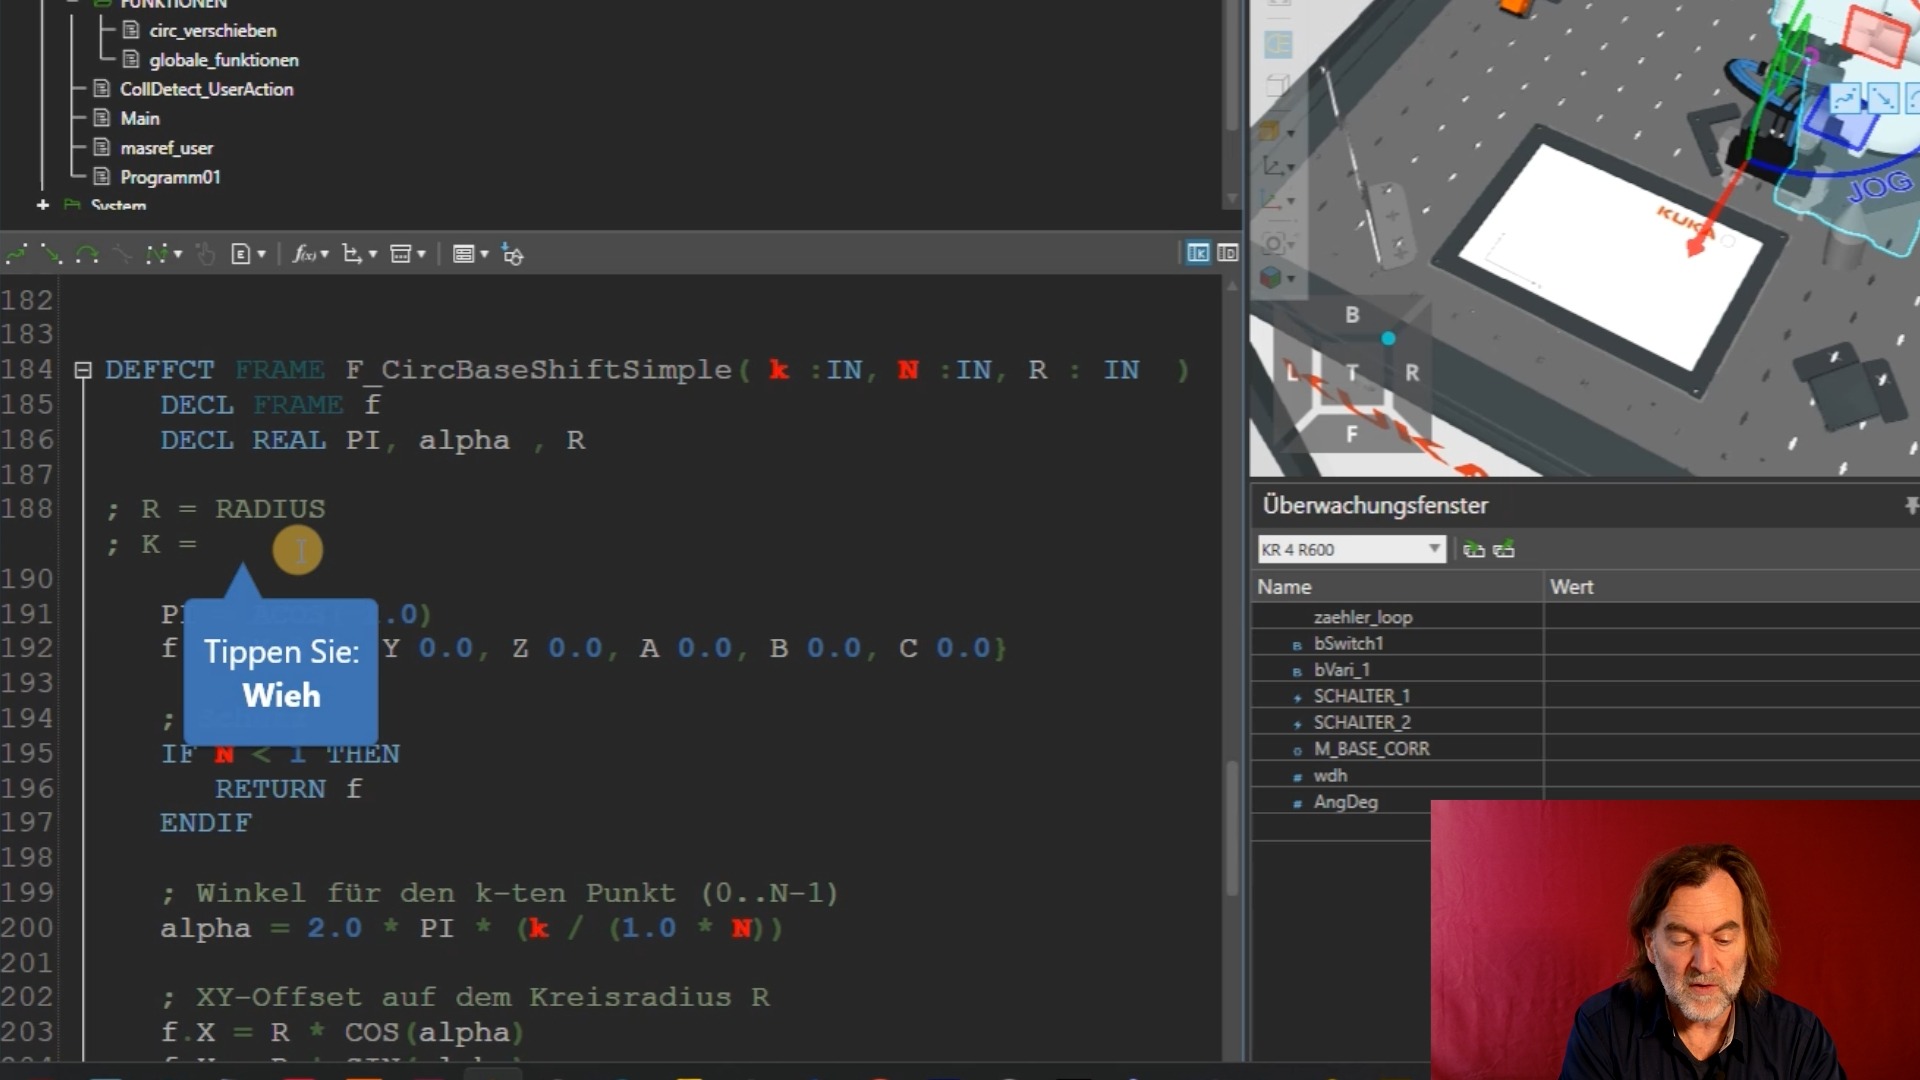Image resolution: width=1920 pixels, height=1080 pixels.
Task: Toggle the right-side split layout icon
Action: pos(1227,253)
